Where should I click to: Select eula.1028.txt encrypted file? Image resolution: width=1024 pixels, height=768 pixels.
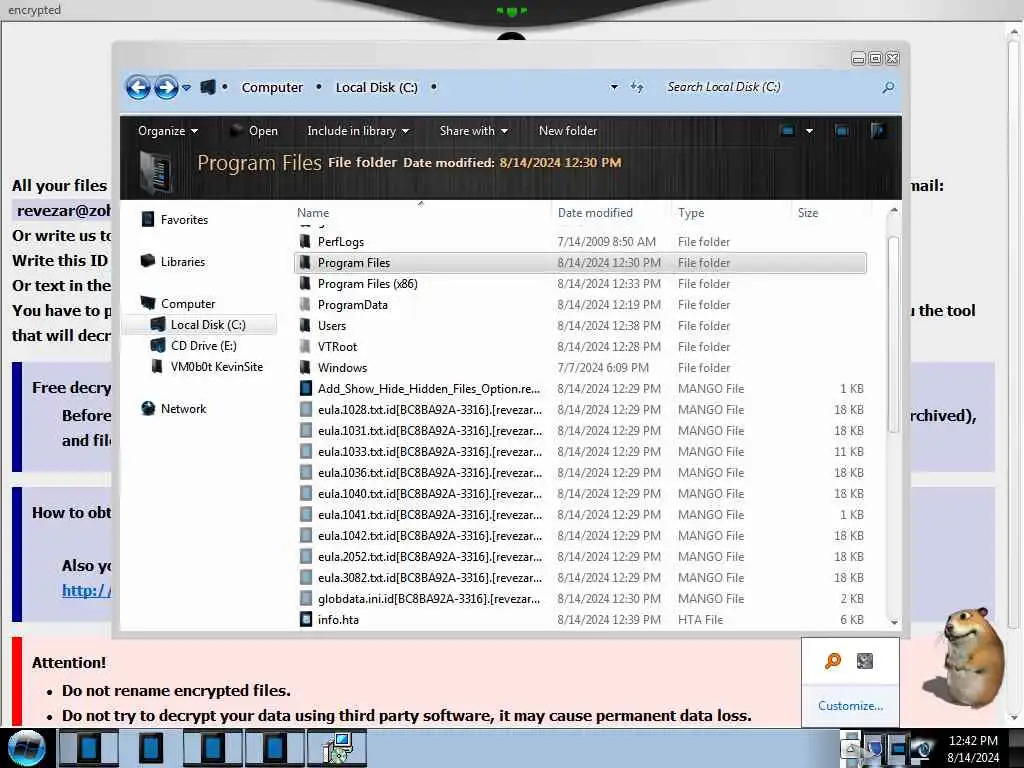580,409
